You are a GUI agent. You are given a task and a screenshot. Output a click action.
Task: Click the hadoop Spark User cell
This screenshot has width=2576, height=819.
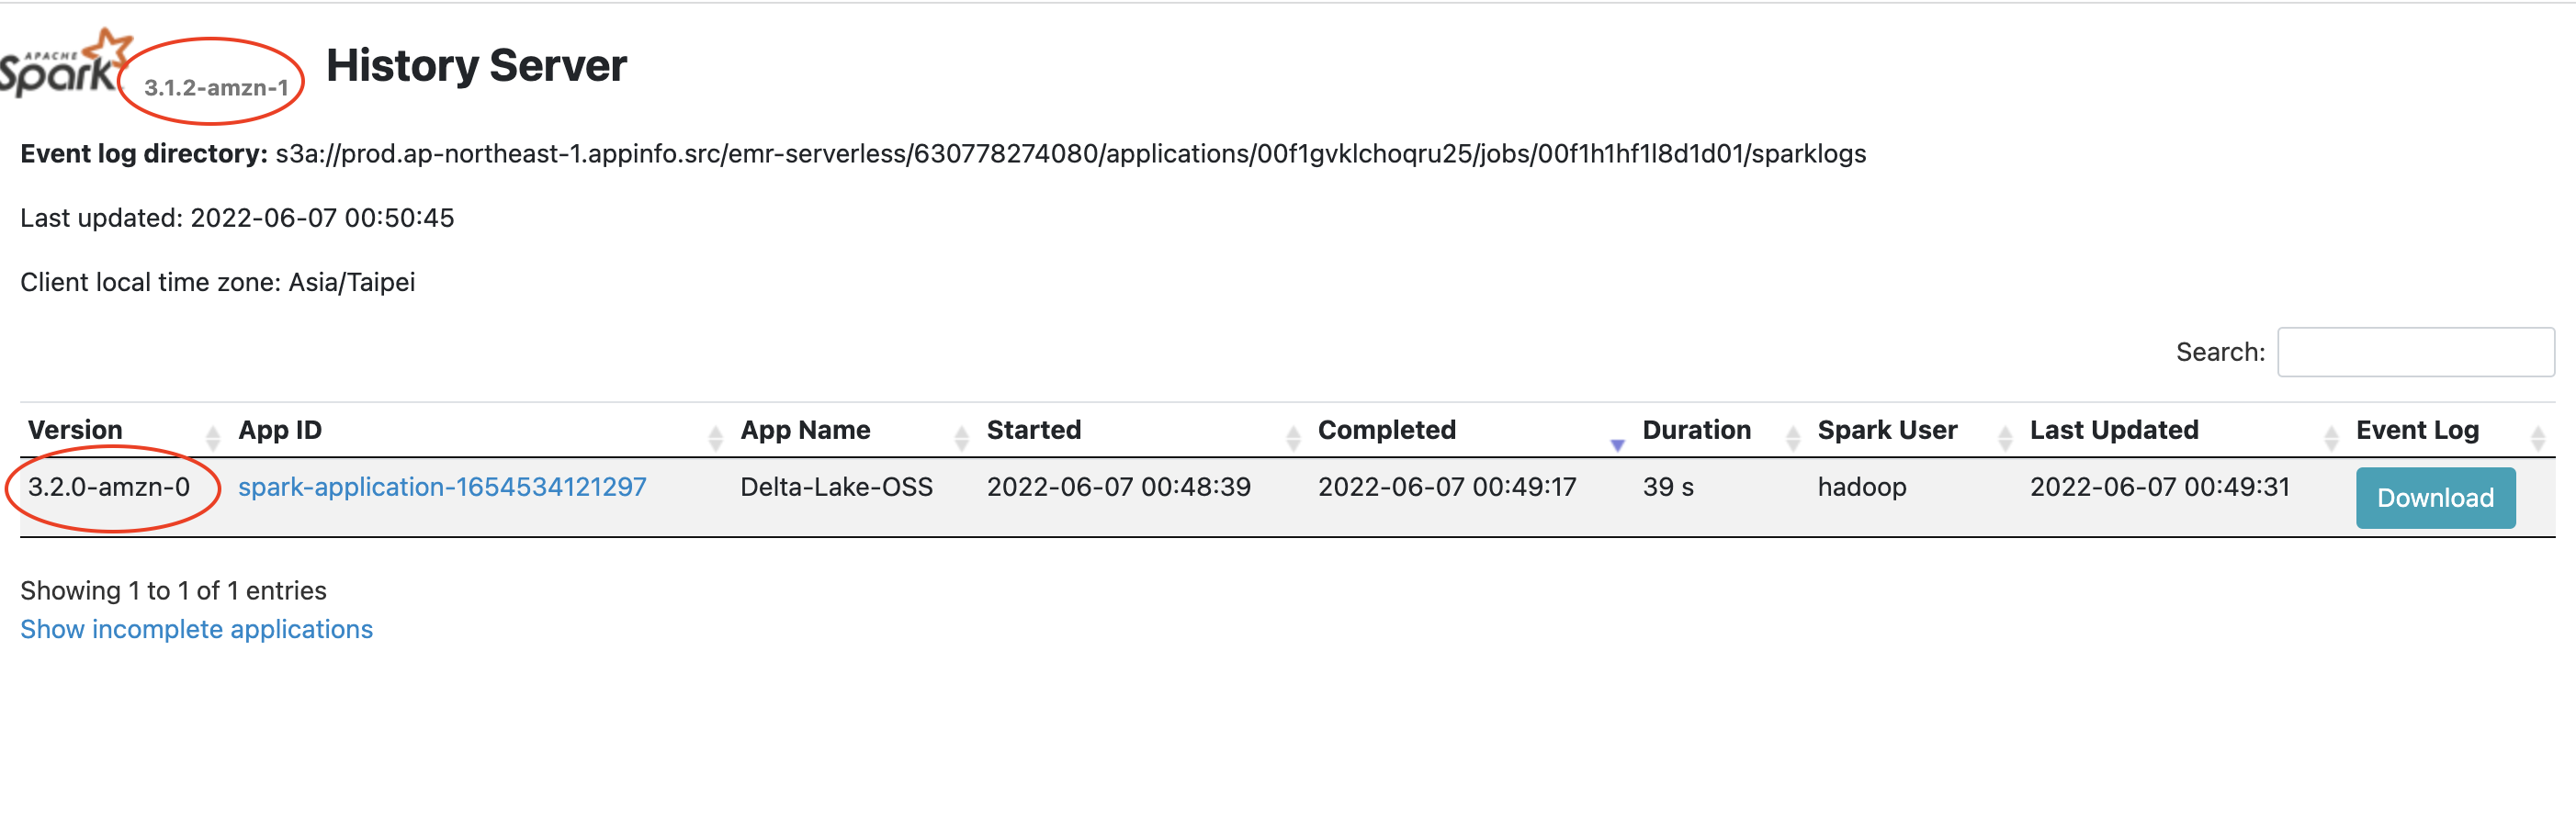click(1861, 487)
